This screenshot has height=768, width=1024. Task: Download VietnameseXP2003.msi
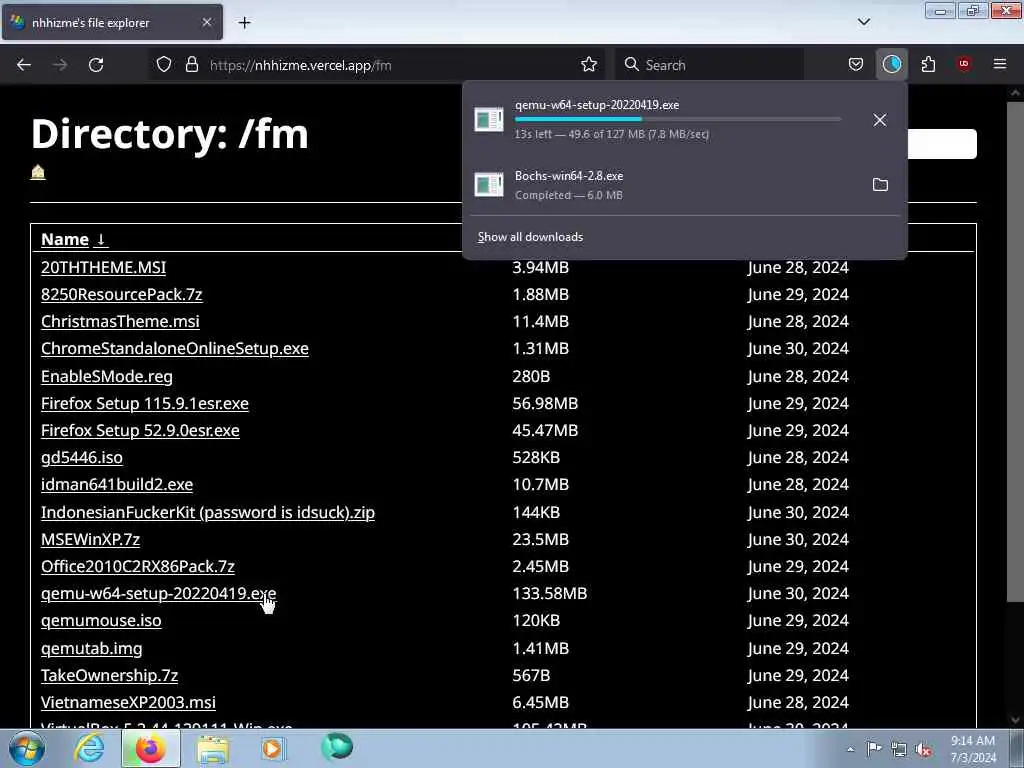pyautogui.click(x=128, y=703)
